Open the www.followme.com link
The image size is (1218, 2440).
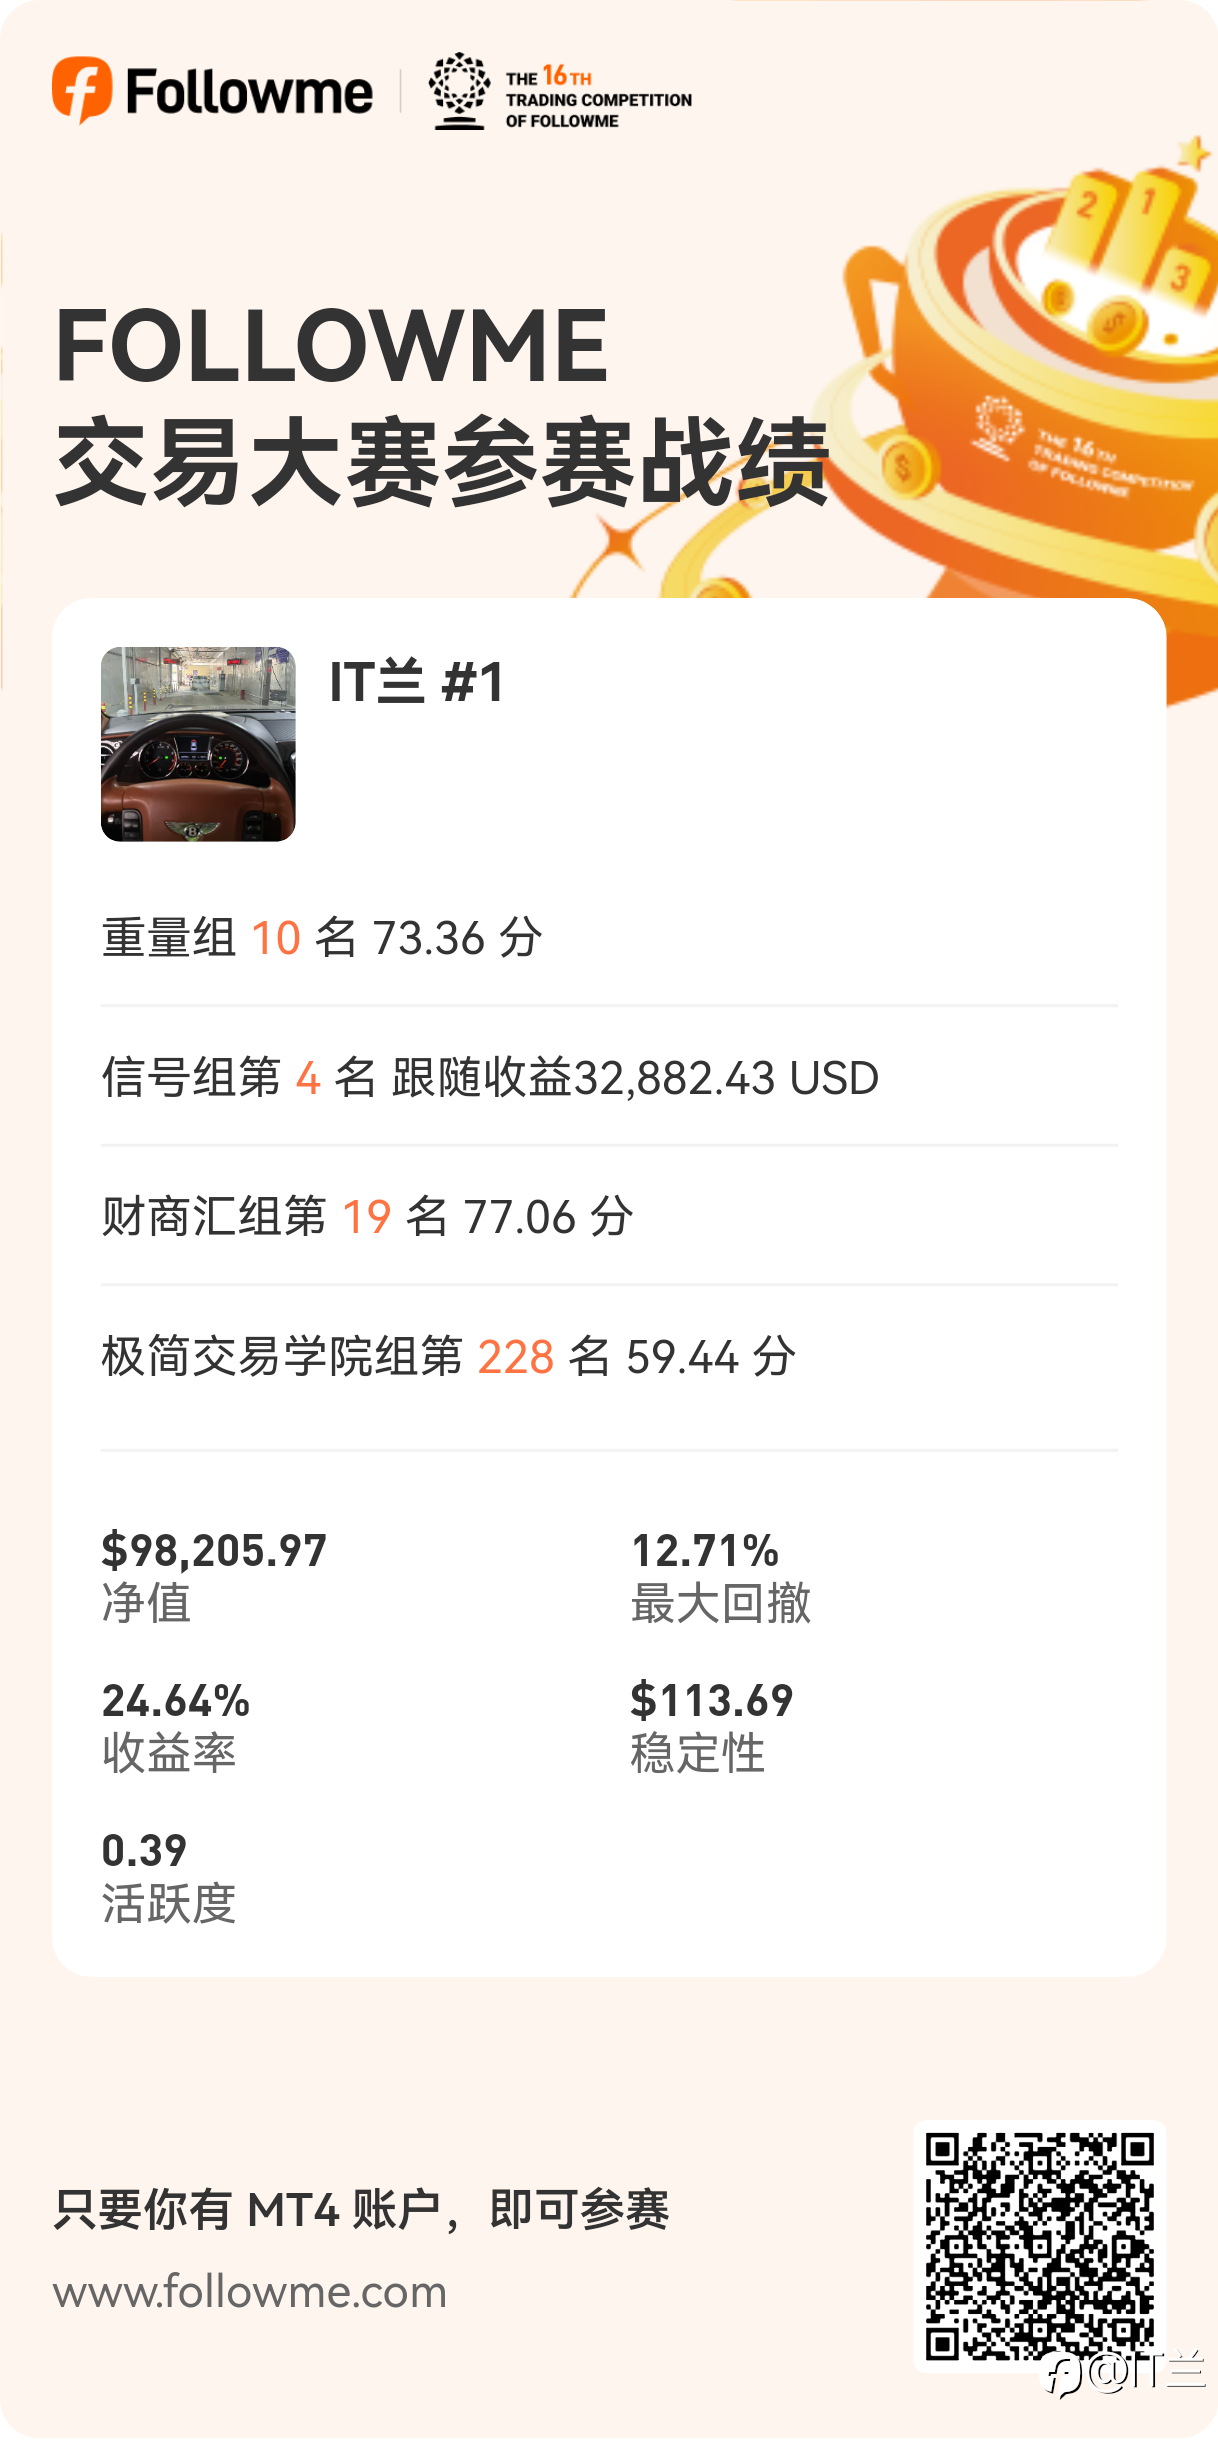[250, 2292]
